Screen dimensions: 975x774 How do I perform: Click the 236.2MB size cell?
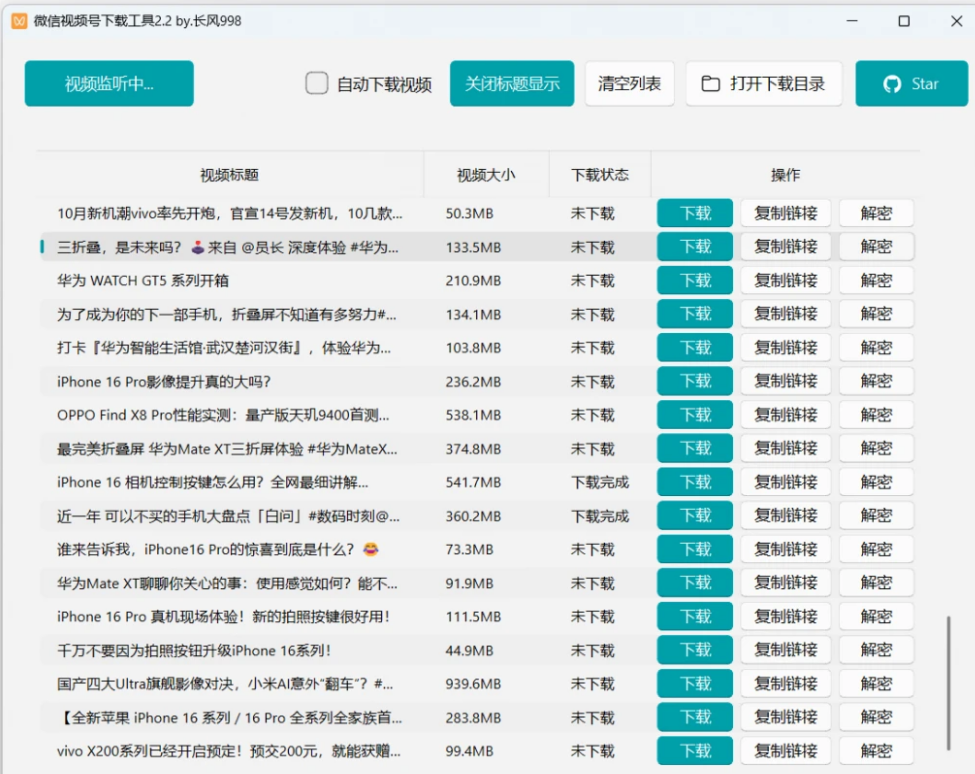[473, 382]
